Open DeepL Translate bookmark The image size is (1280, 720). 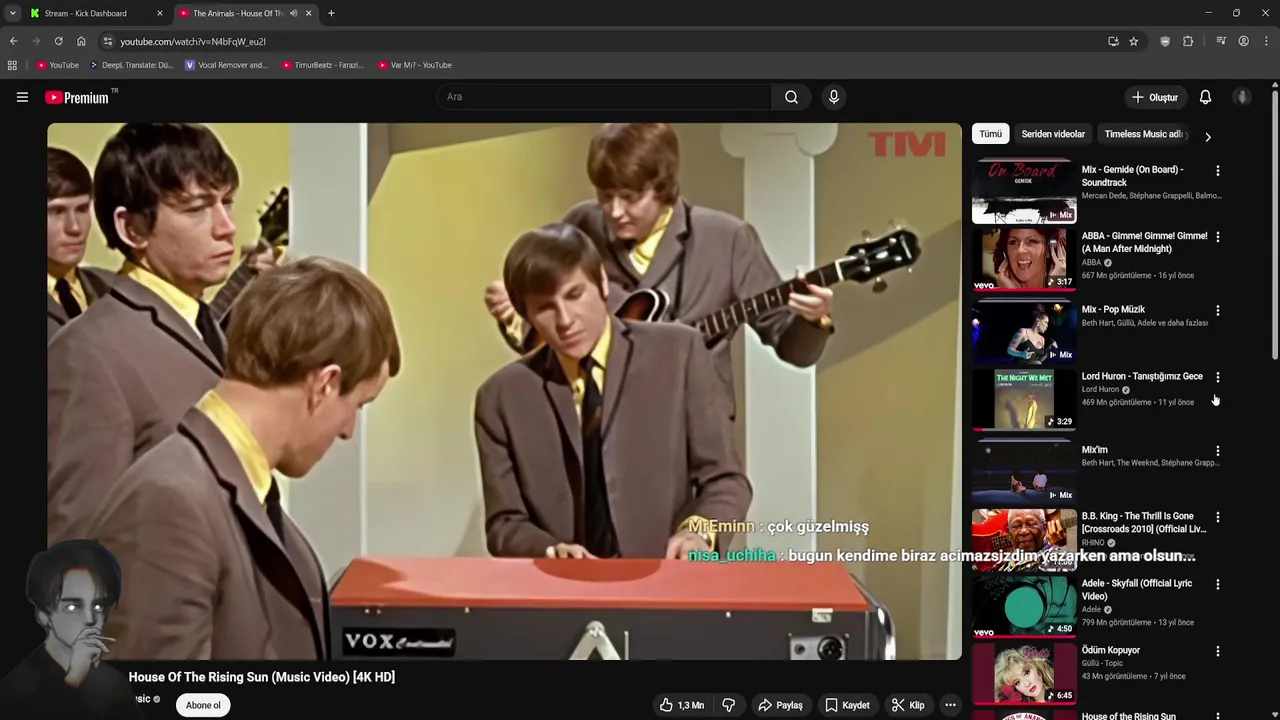131,65
